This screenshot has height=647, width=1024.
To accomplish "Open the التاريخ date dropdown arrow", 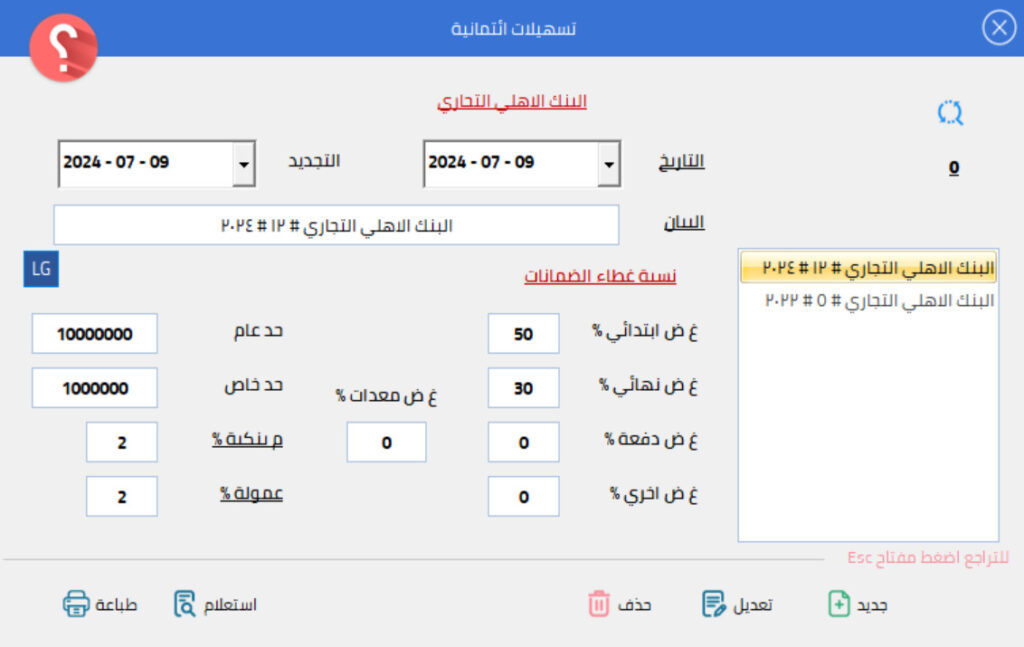I will click(608, 164).
